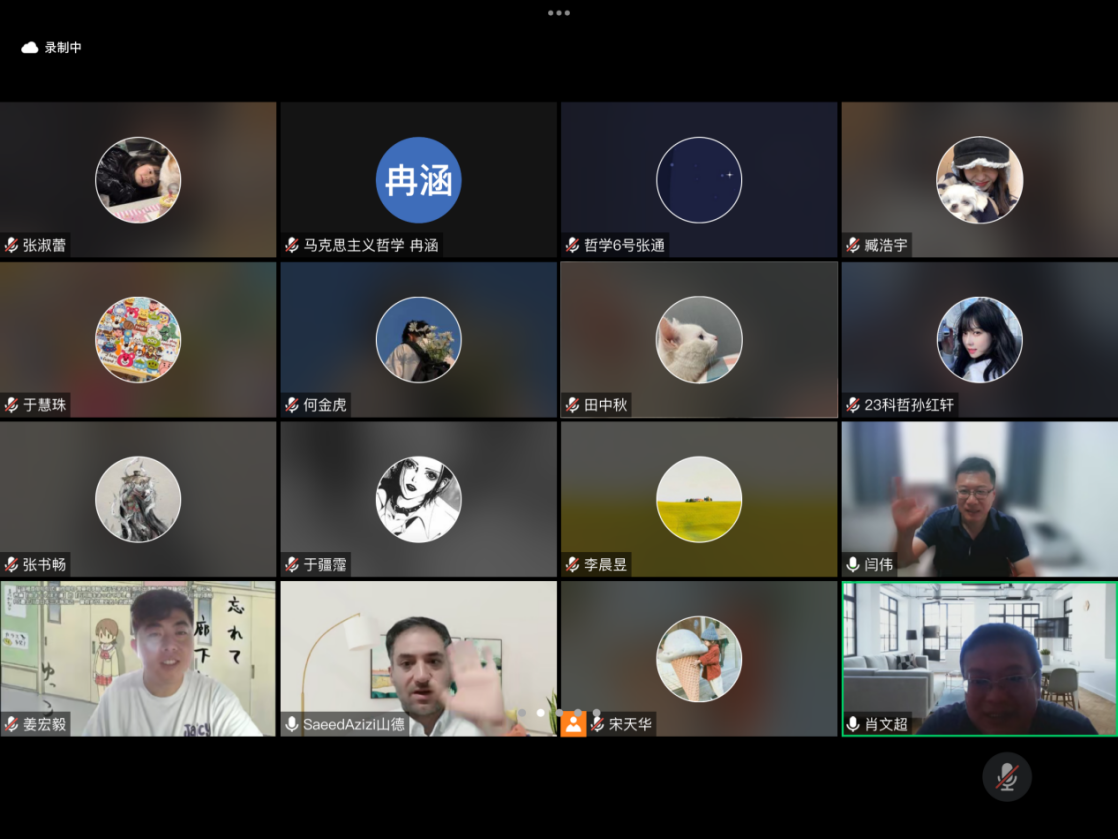Tap the muted microphone button at bottom right
The height and width of the screenshot is (839, 1118).
pos(1006,777)
